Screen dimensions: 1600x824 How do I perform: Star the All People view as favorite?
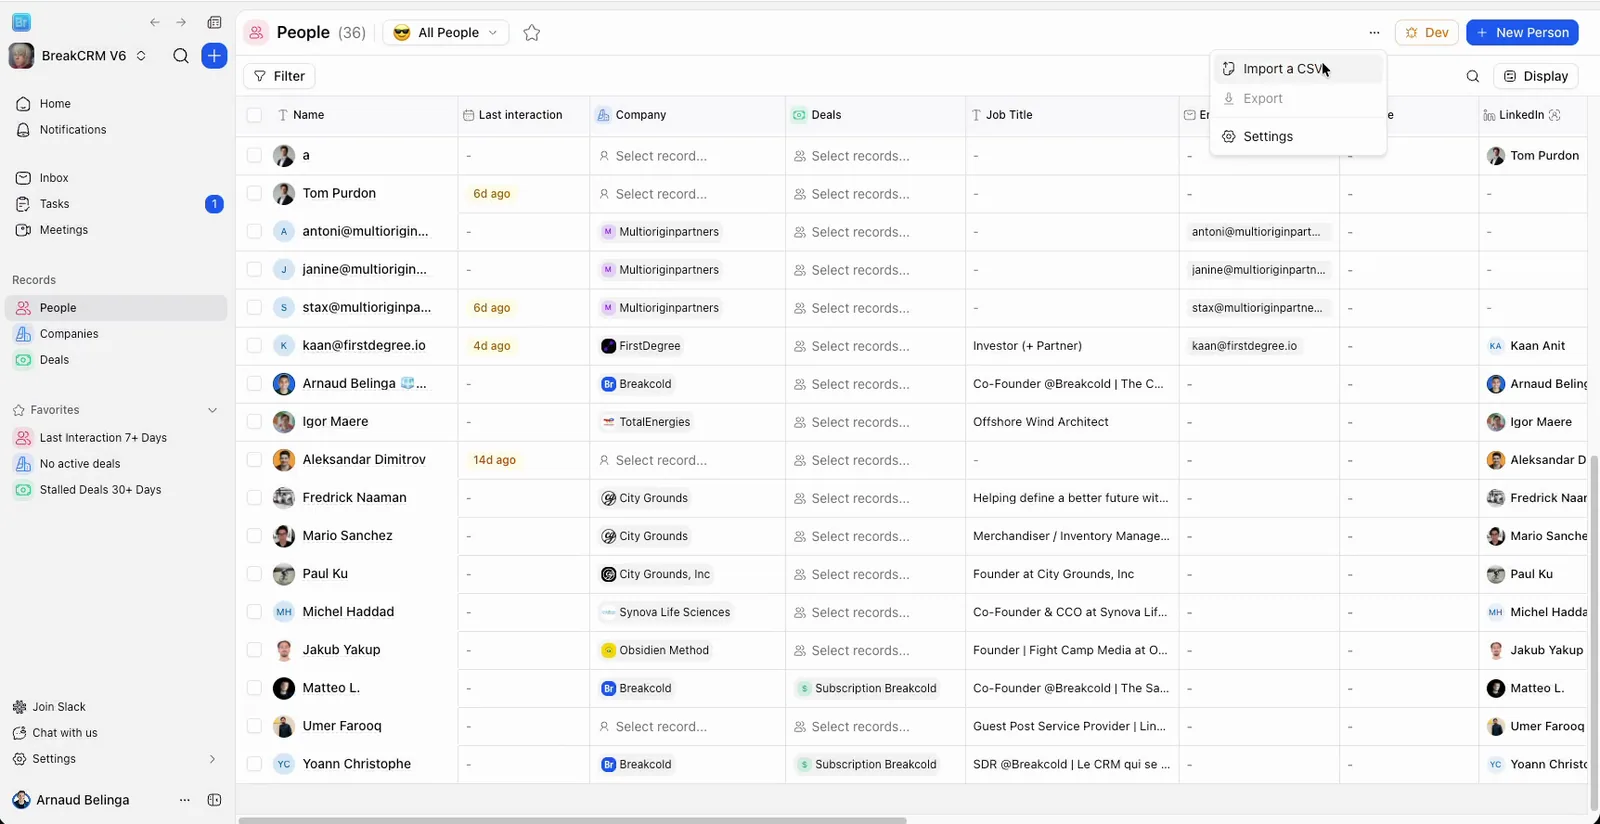coord(532,33)
